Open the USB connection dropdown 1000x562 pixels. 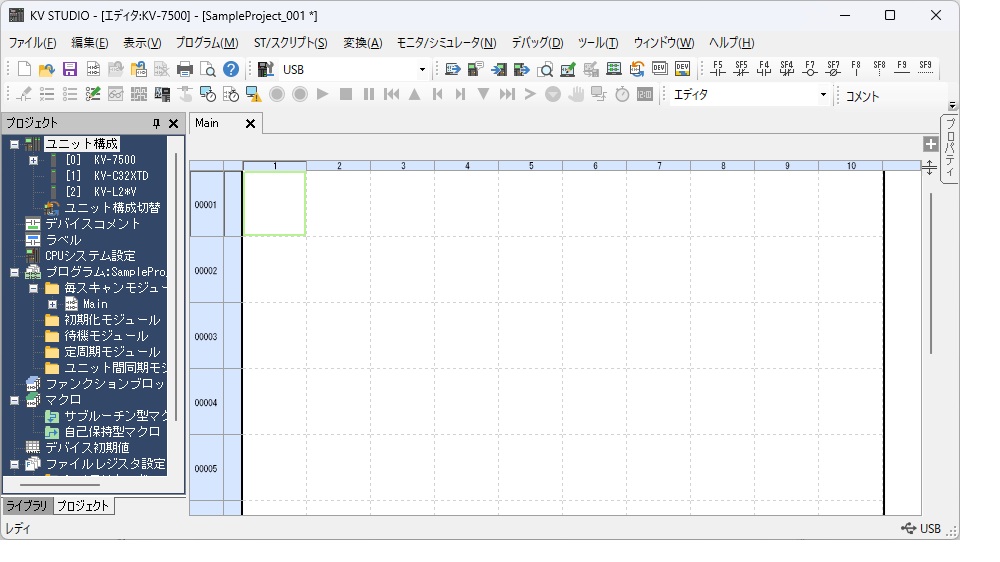coord(422,70)
